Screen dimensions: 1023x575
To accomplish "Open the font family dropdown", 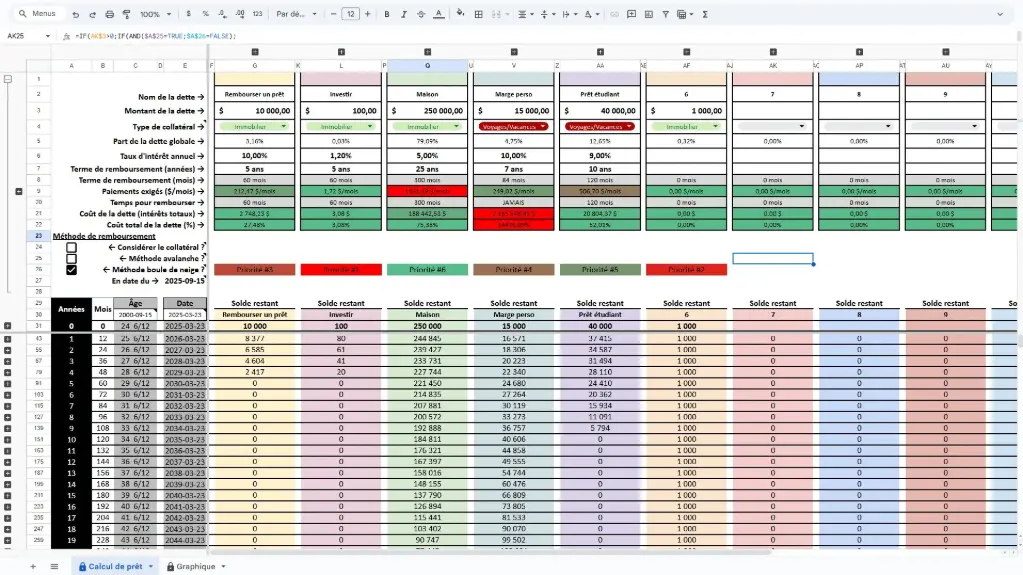I will pos(296,14).
